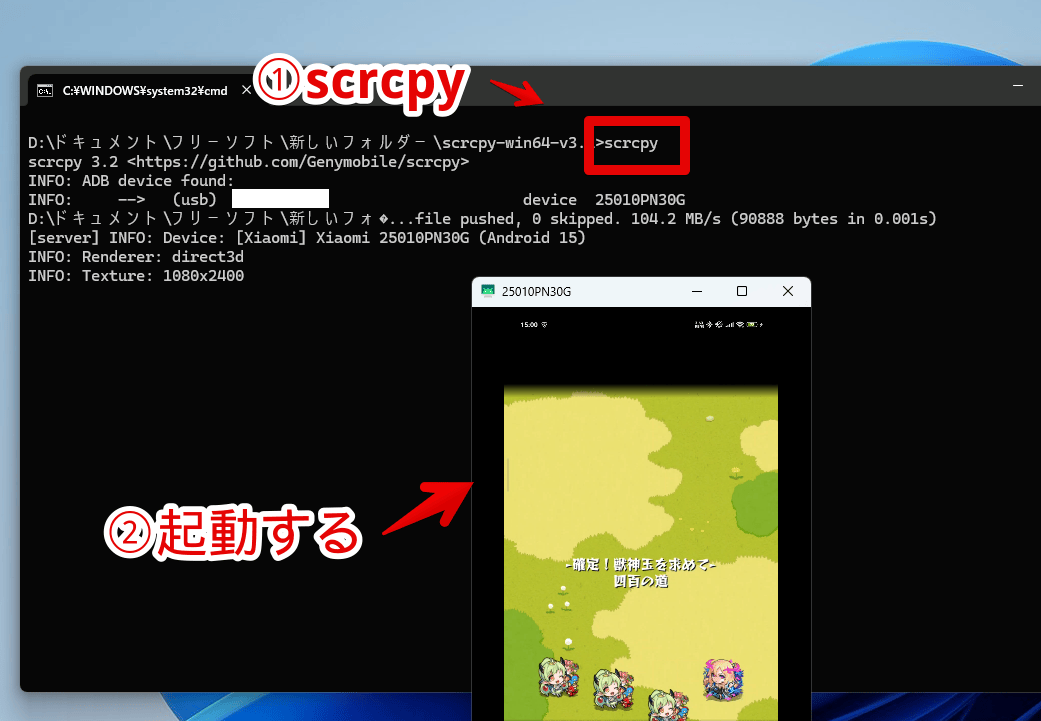The width and height of the screenshot is (1041, 721).
Task: Tap the pink-haired character on the right
Action: tap(722, 679)
